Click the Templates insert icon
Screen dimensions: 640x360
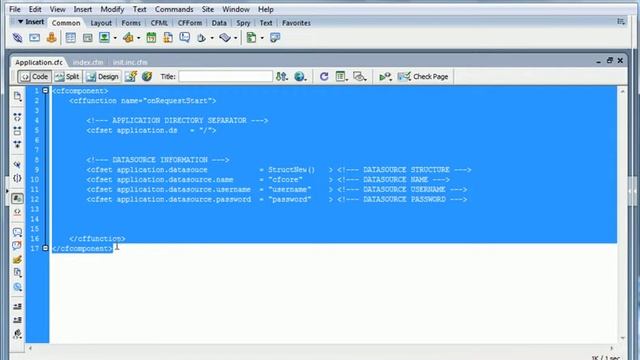(x=251, y=38)
